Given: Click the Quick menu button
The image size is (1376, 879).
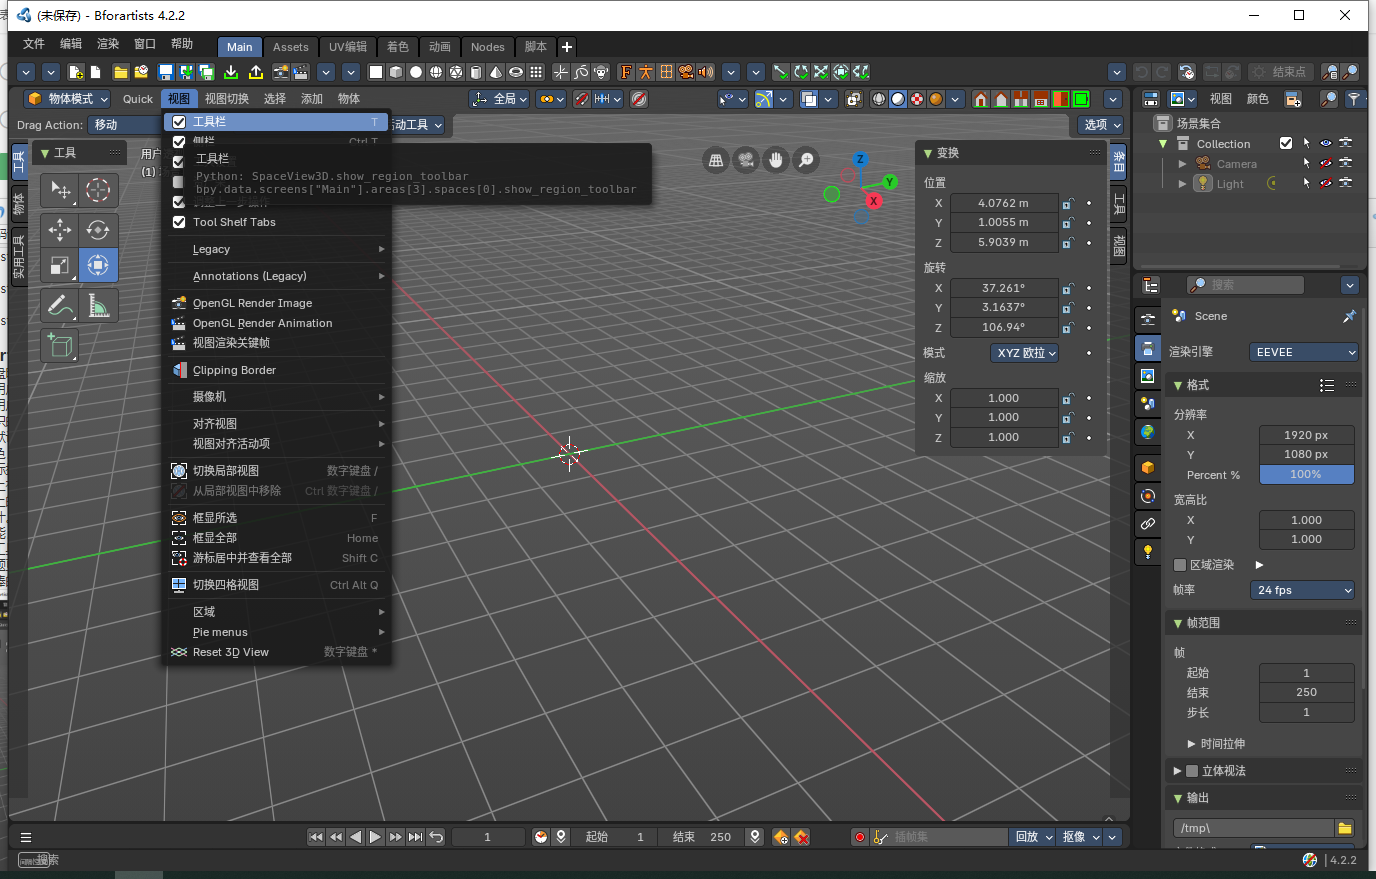Looking at the screenshot, I should [x=138, y=99].
